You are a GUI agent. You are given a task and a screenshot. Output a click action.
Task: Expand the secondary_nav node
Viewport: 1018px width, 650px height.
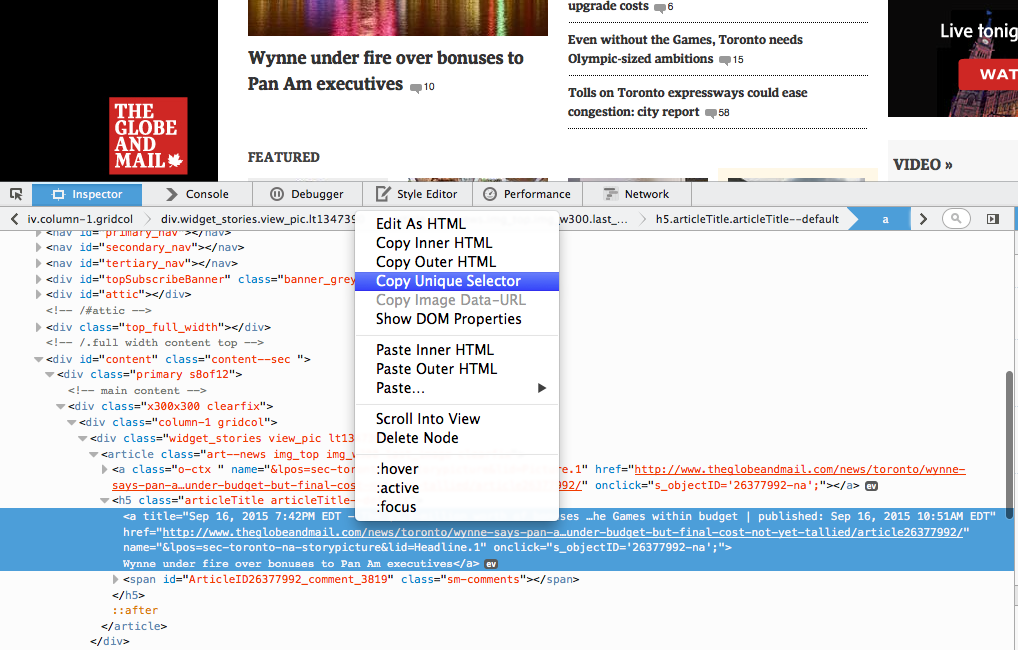(38, 247)
